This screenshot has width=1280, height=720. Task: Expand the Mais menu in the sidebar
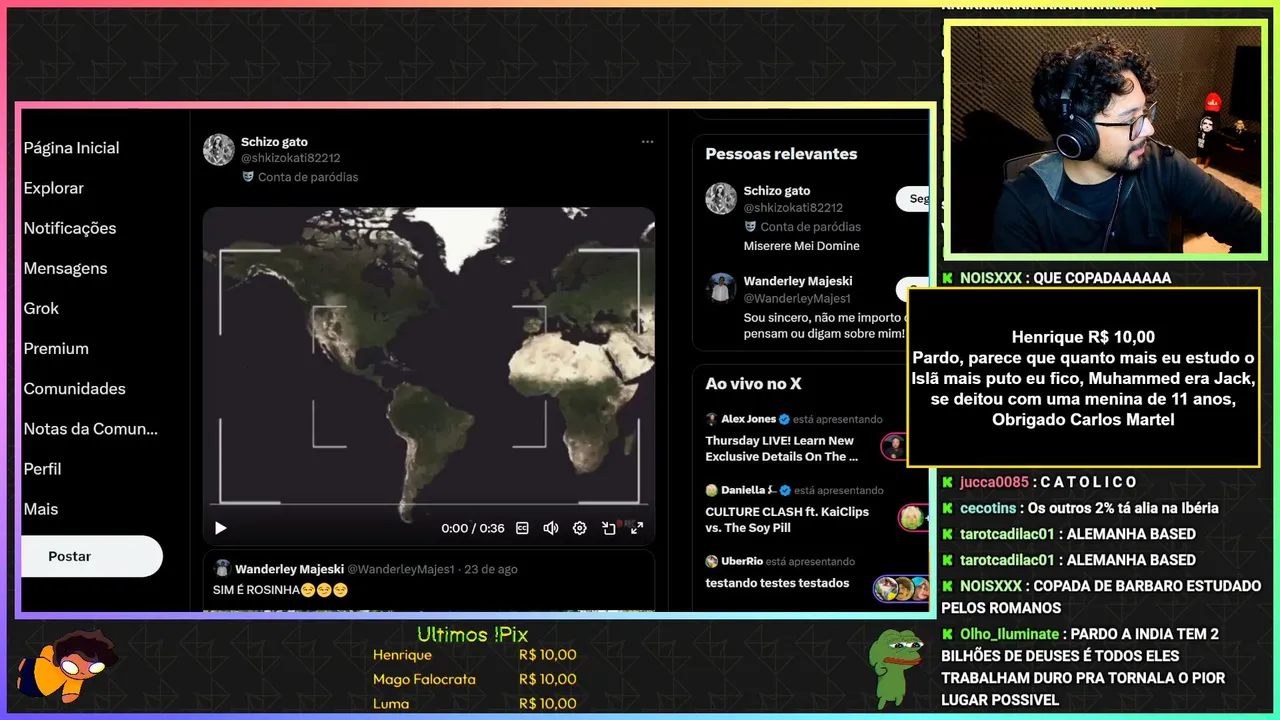pyautogui.click(x=41, y=509)
